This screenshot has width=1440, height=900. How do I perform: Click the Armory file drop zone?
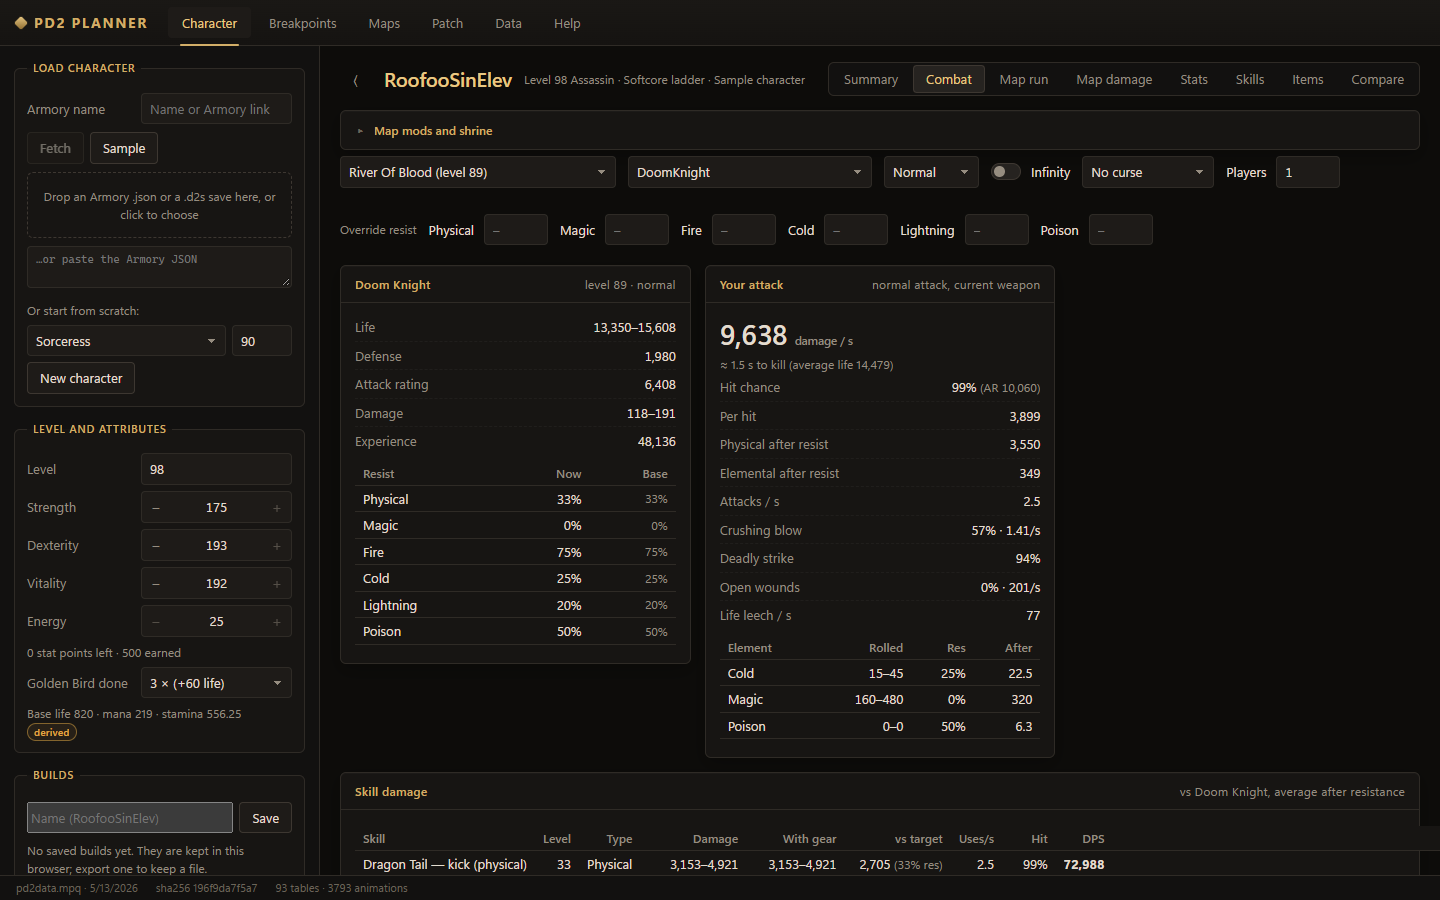[159, 205]
